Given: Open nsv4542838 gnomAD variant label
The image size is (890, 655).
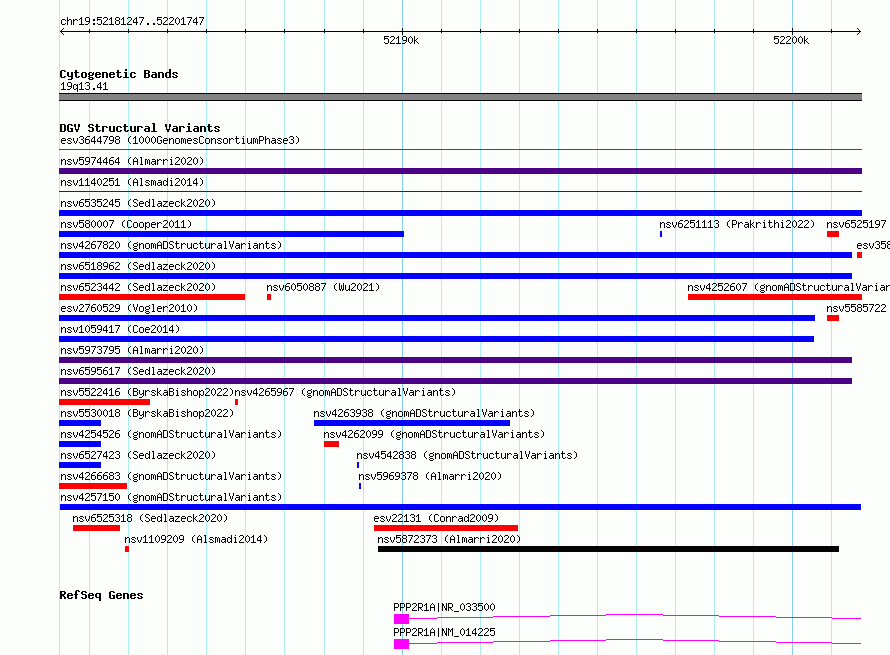Looking at the screenshot, I should click(x=467, y=455).
